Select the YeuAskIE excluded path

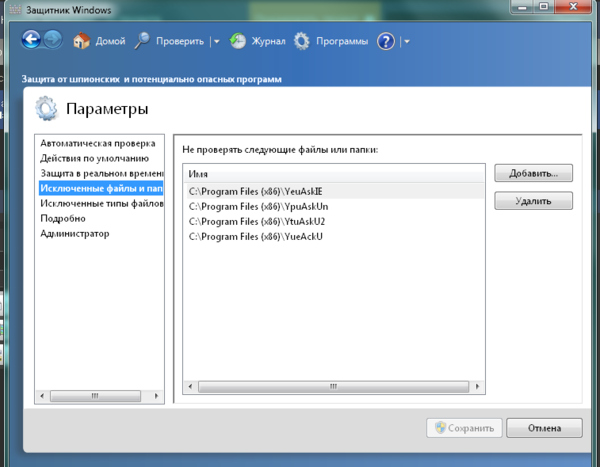(x=334, y=191)
